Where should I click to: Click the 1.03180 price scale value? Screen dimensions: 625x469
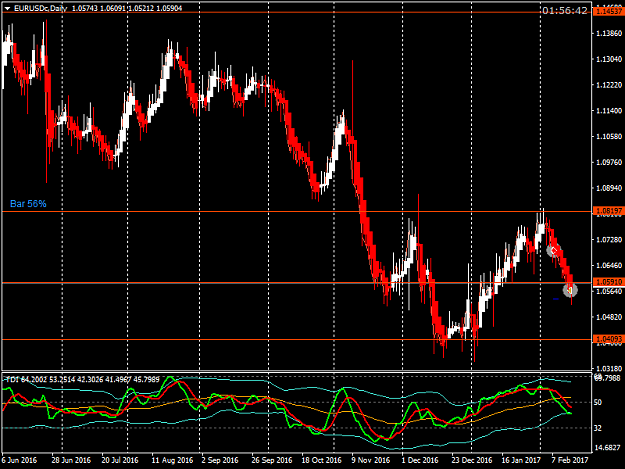[x=609, y=369]
